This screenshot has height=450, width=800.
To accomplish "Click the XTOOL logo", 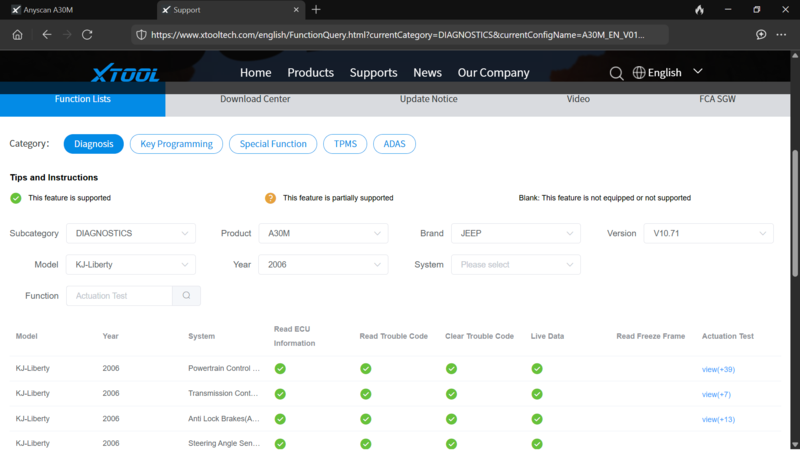I will (x=126, y=73).
